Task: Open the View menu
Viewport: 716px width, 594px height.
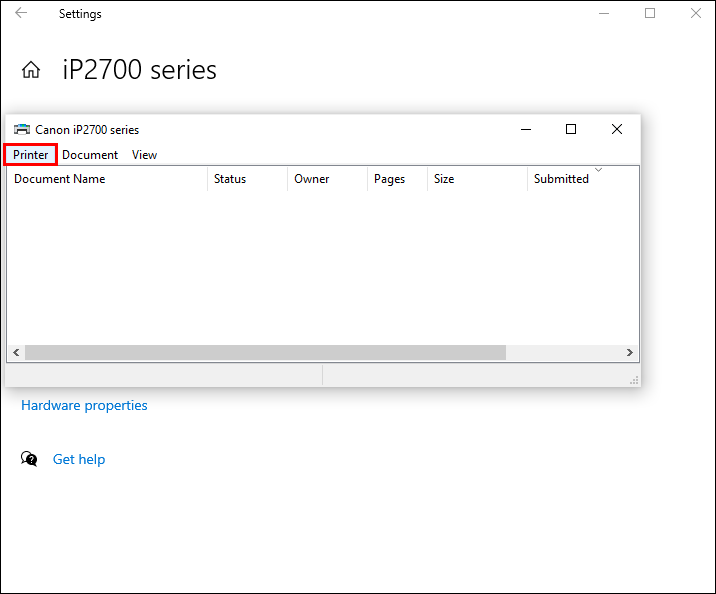Action: (144, 155)
